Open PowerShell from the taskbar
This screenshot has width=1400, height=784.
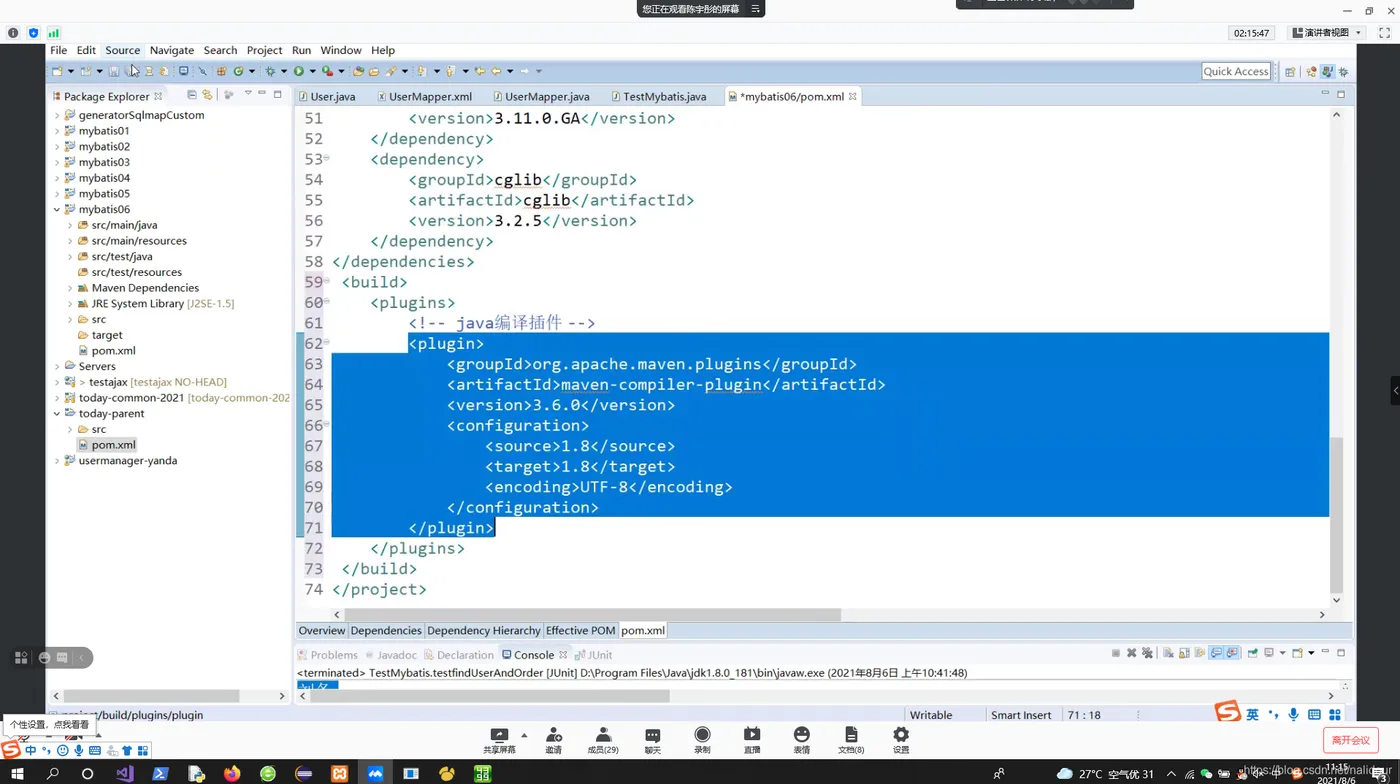click(x=160, y=773)
